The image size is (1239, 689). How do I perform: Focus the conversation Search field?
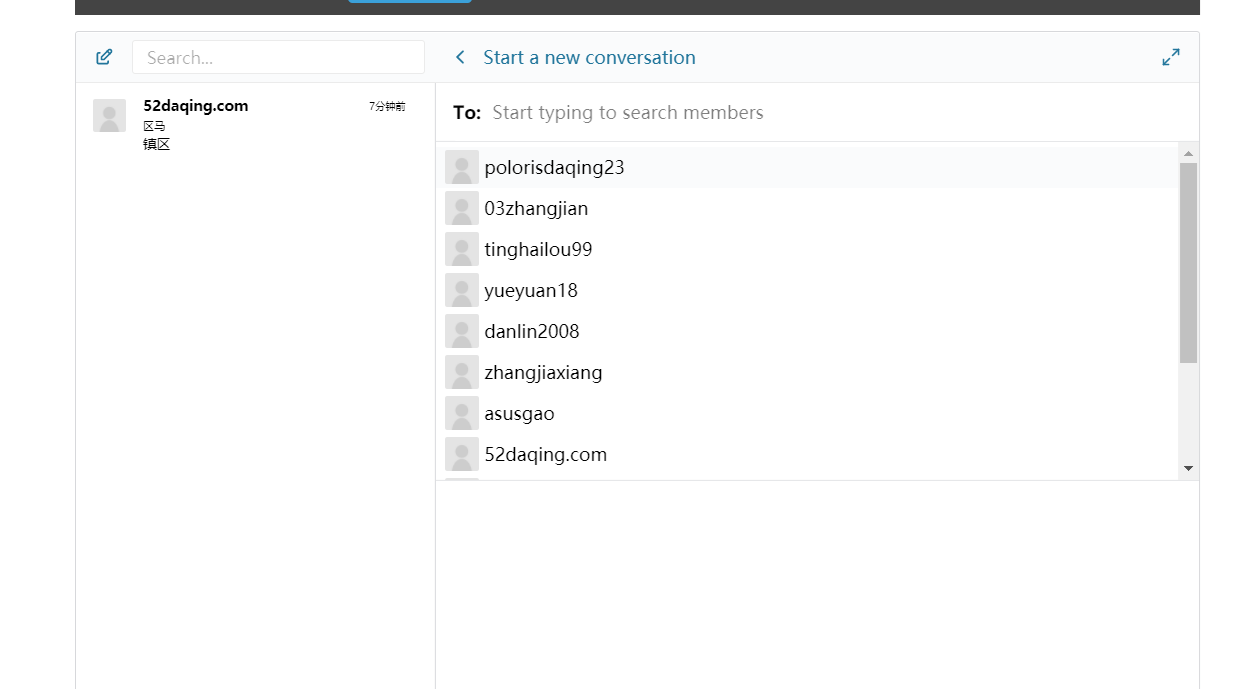click(x=278, y=57)
